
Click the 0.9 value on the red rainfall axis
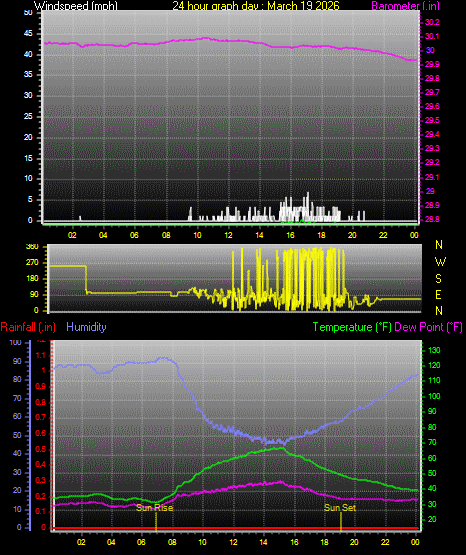coord(41,386)
